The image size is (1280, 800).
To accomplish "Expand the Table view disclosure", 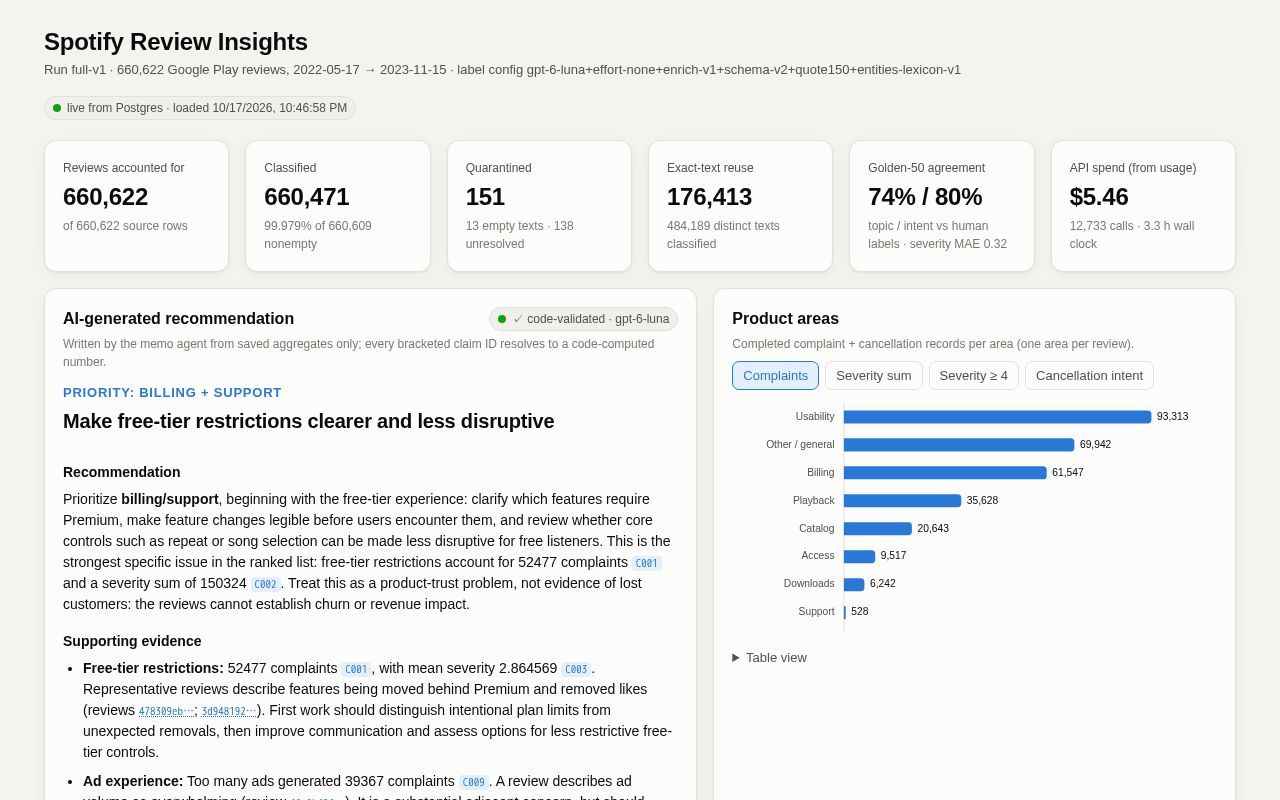I will click(x=769, y=657).
